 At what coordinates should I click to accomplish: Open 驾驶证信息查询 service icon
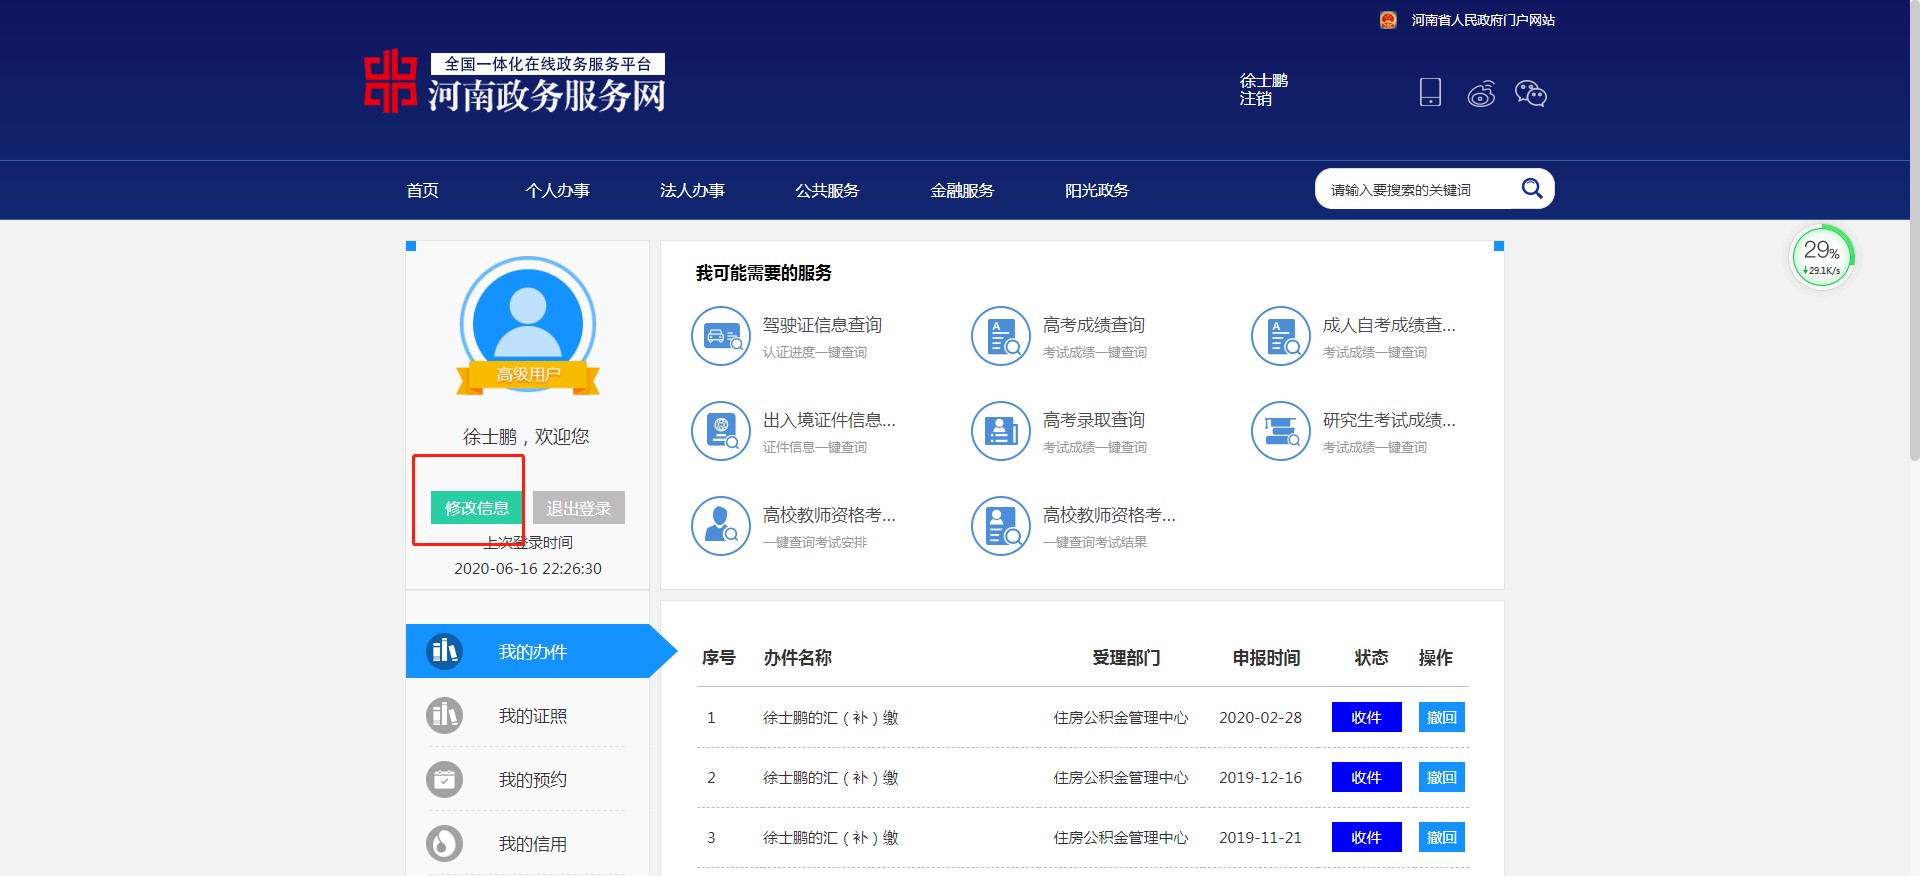point(720,337)
